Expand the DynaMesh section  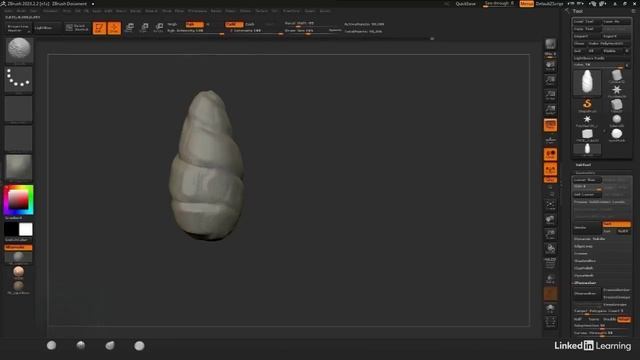point(584,276)
